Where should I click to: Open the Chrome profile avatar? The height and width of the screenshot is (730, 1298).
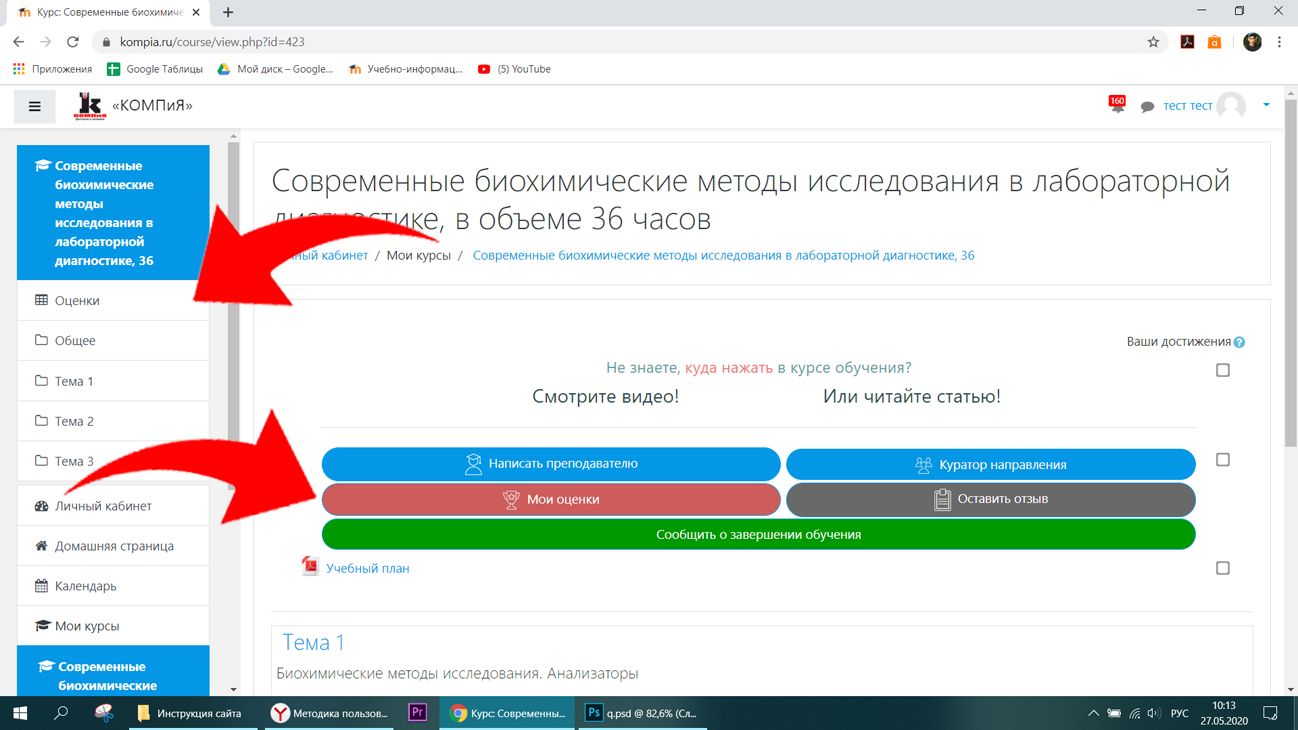pos(1252,42)
